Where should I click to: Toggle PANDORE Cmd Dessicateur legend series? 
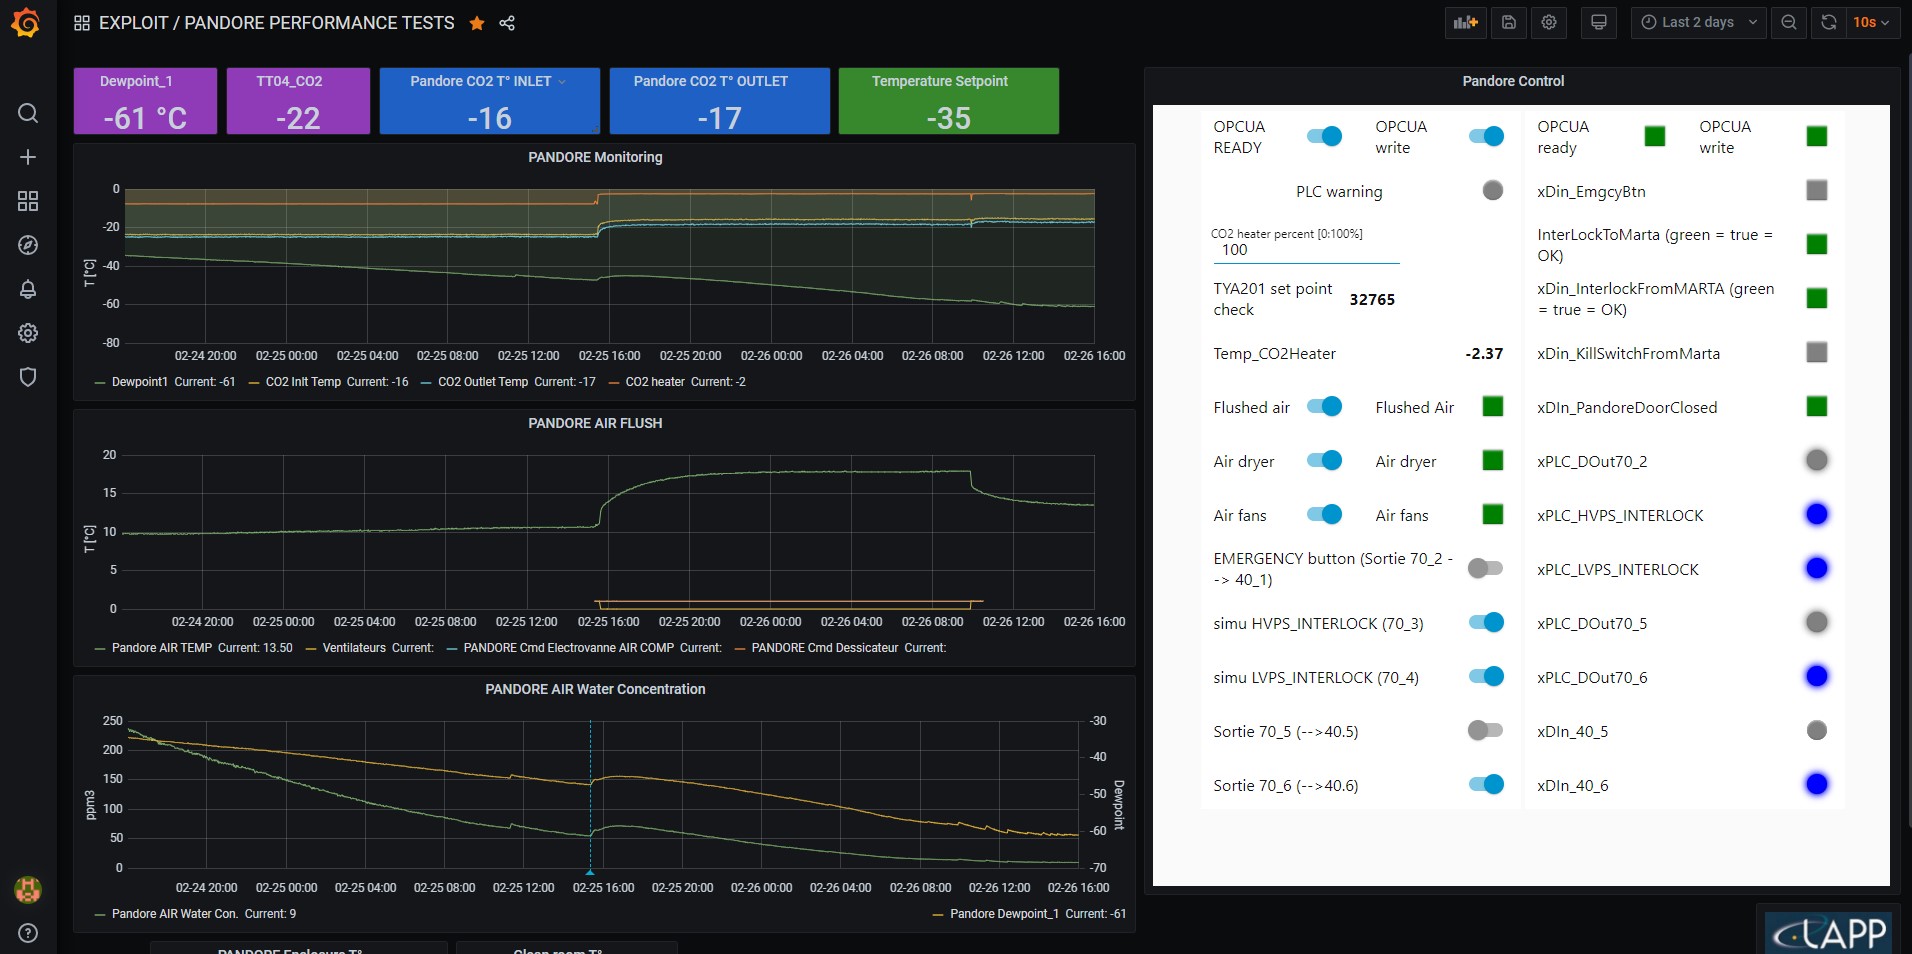point(825,648)
